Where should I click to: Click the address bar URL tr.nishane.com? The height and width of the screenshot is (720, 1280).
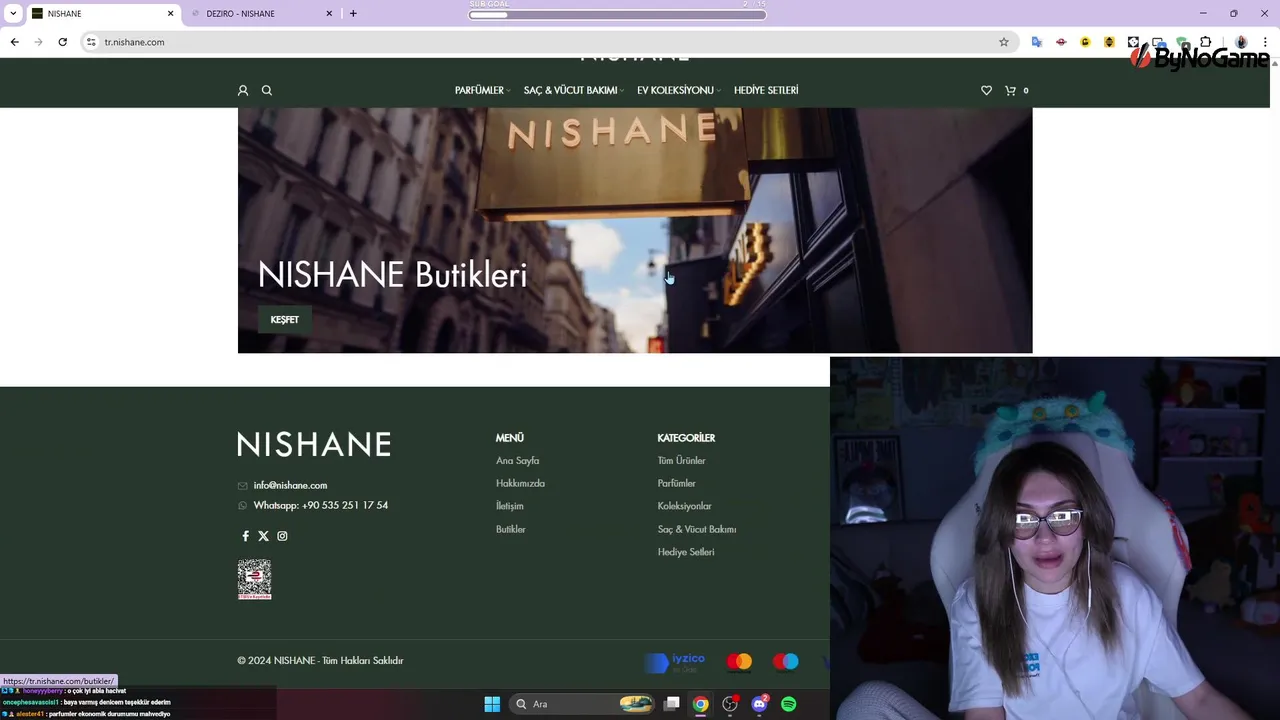click(x=134, y=42)
